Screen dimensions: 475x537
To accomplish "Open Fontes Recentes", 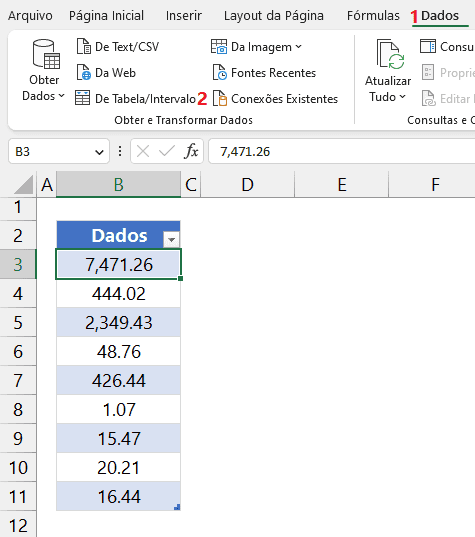I will [264, 73].
